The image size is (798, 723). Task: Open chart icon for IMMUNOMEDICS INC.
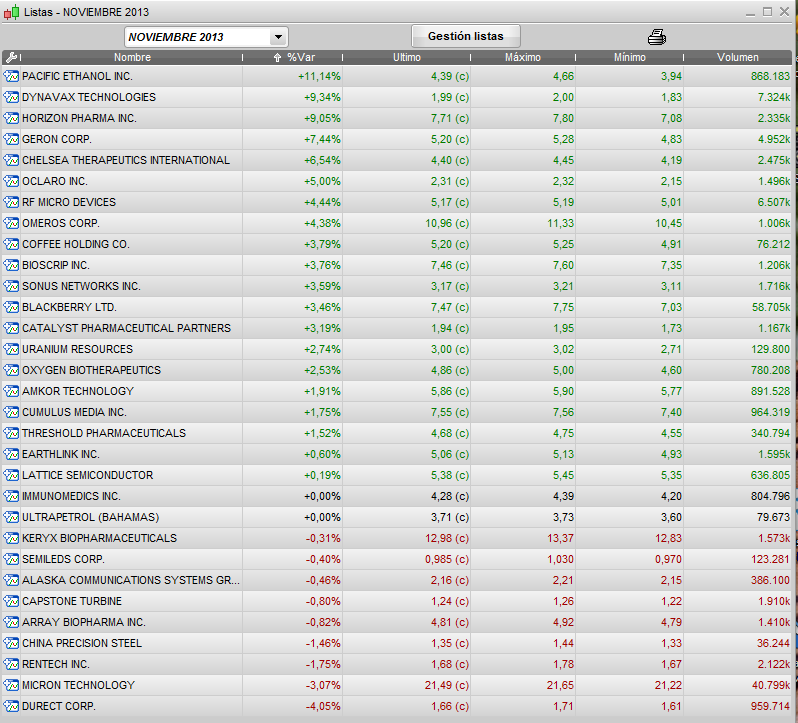pyautogui.click(x=11, y=496)
